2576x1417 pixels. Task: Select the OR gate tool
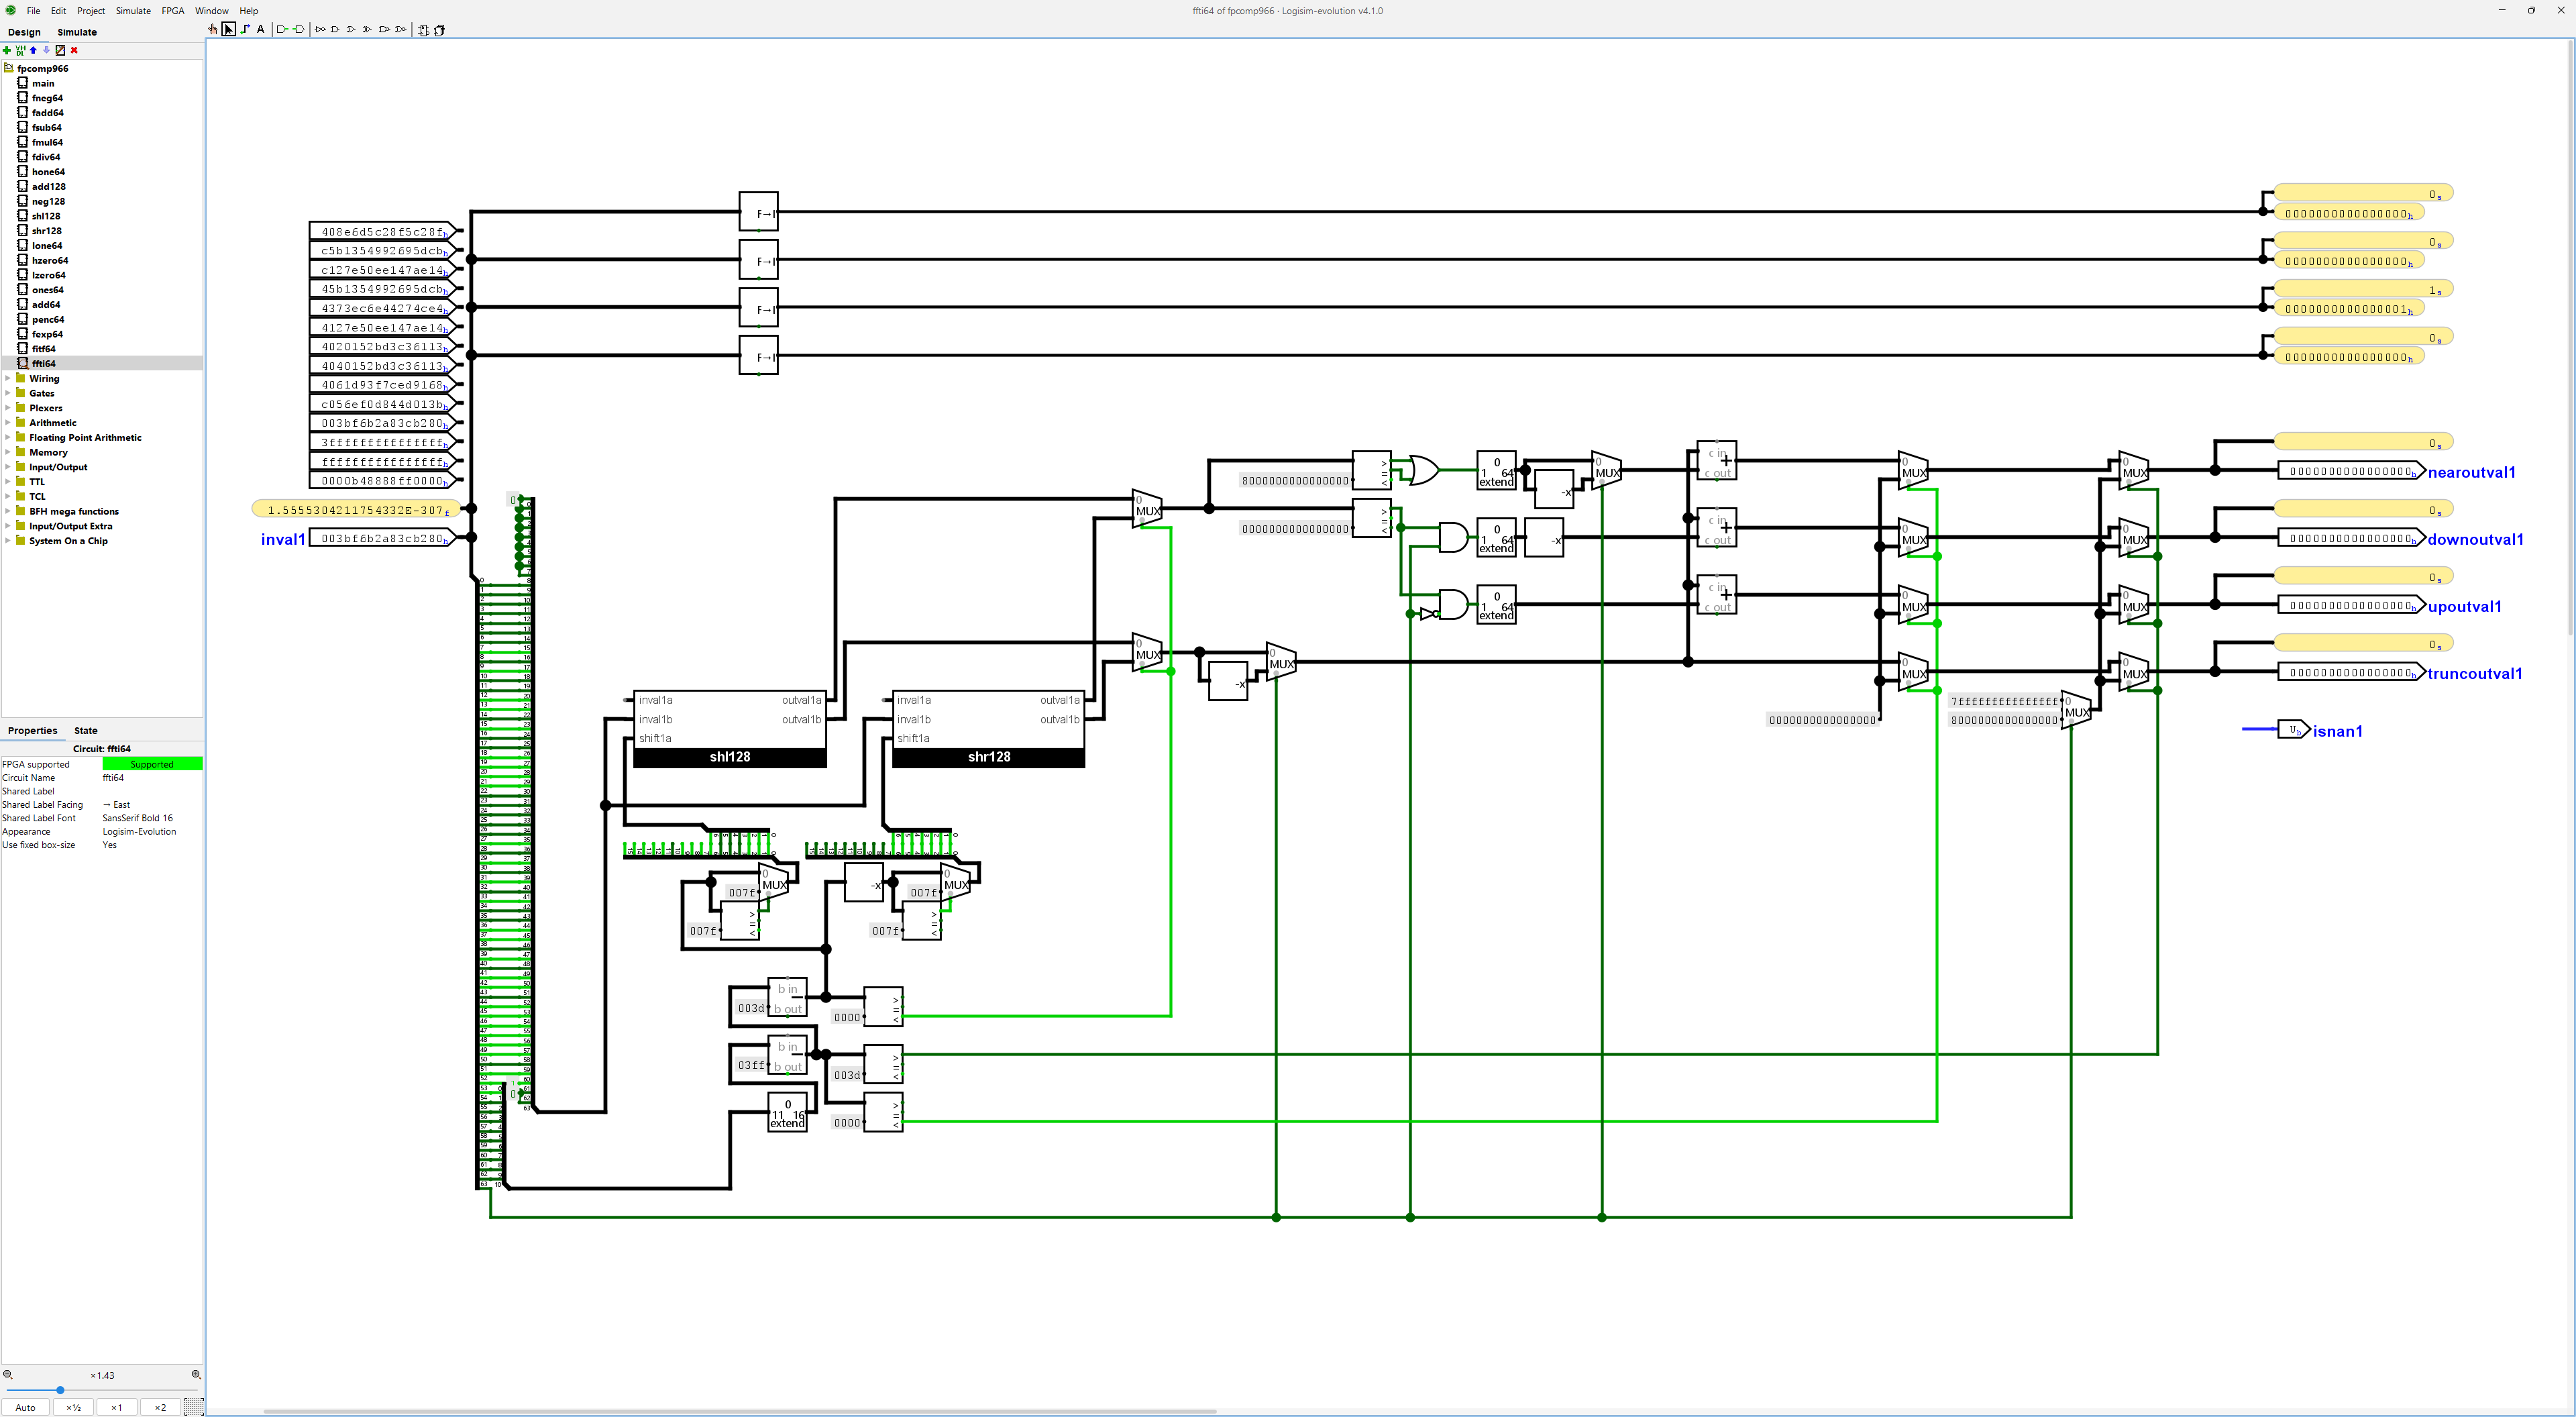point(352,29)
